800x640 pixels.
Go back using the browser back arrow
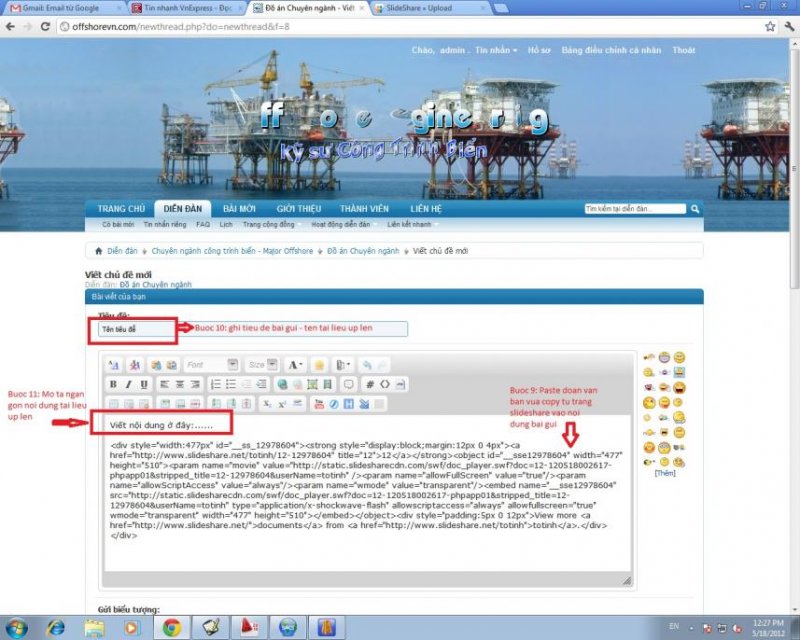tap(10, 27)
